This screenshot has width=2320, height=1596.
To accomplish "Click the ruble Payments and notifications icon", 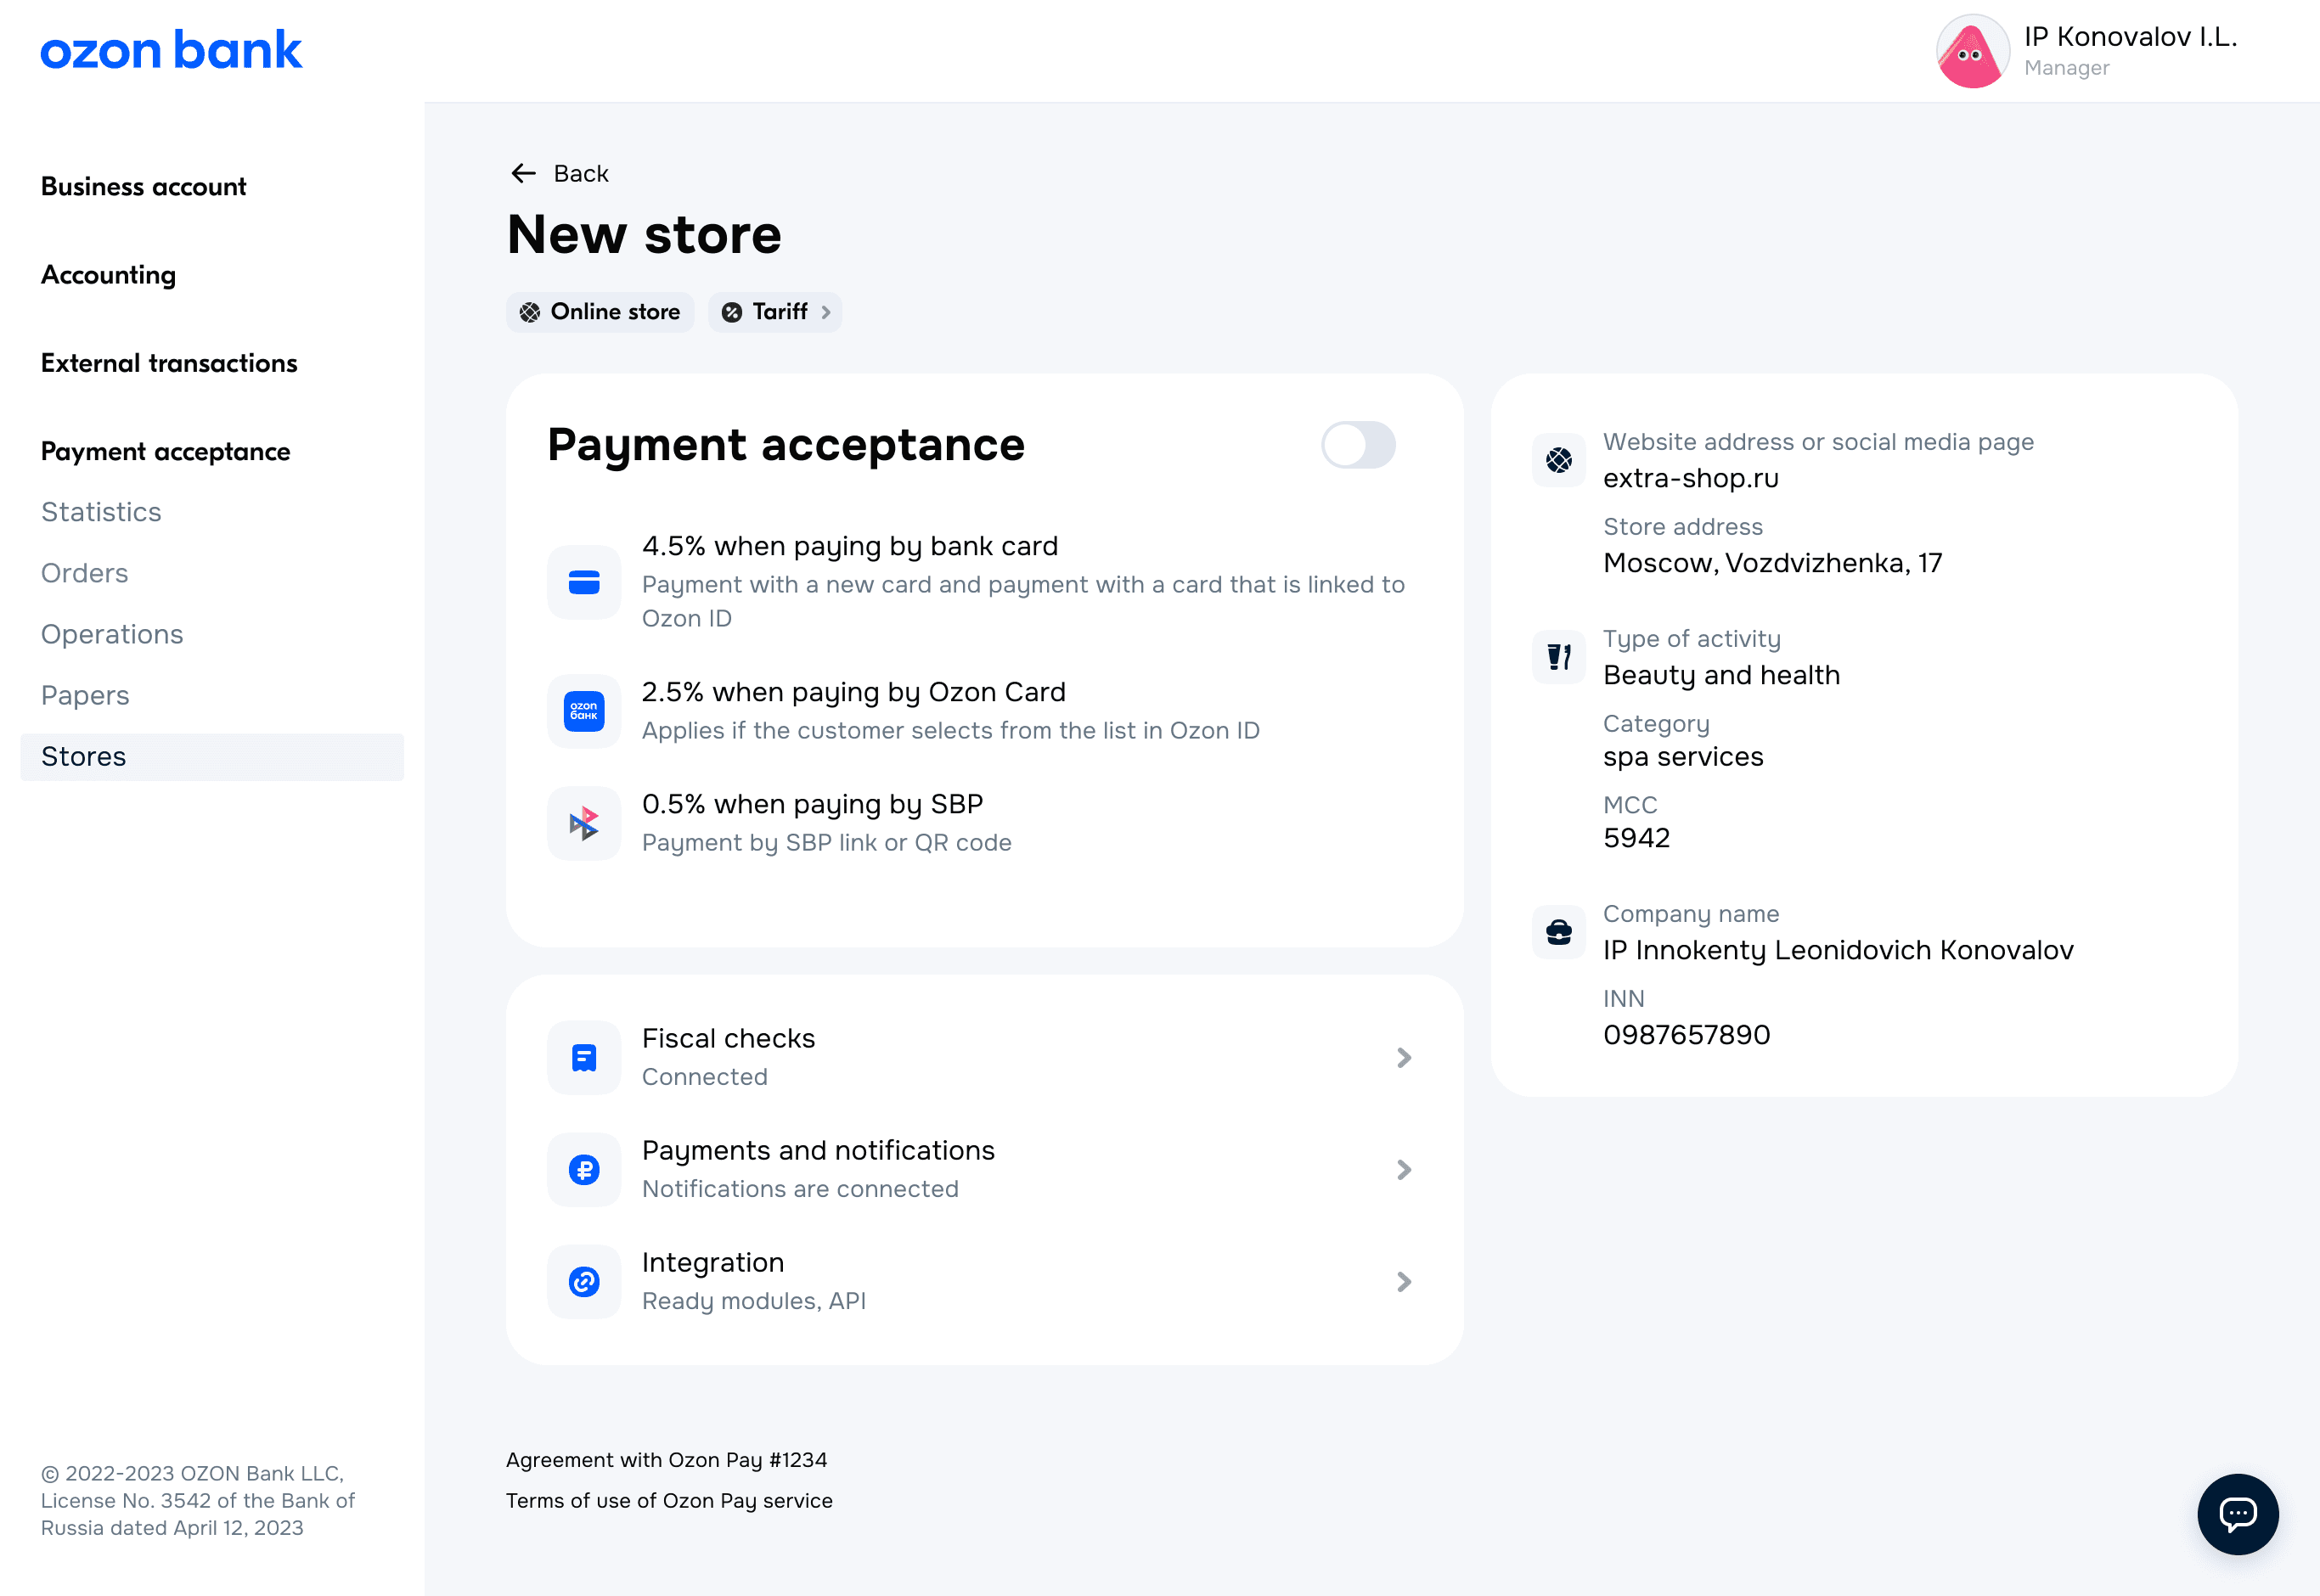I will [x=584, y=1169].
